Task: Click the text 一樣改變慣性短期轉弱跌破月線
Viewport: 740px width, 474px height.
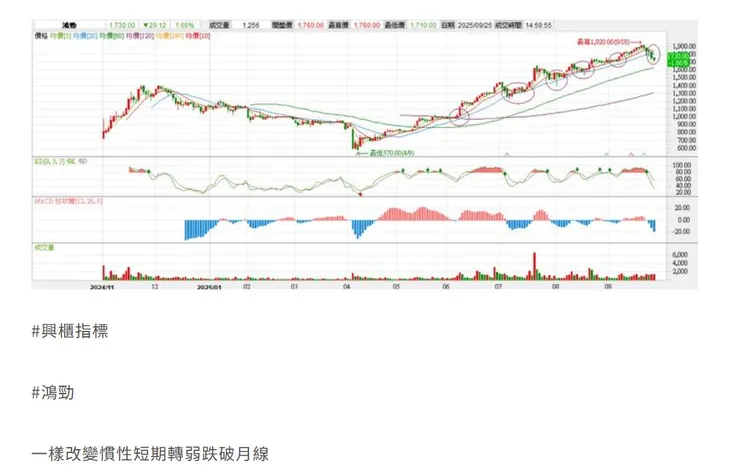Action: 150,454
